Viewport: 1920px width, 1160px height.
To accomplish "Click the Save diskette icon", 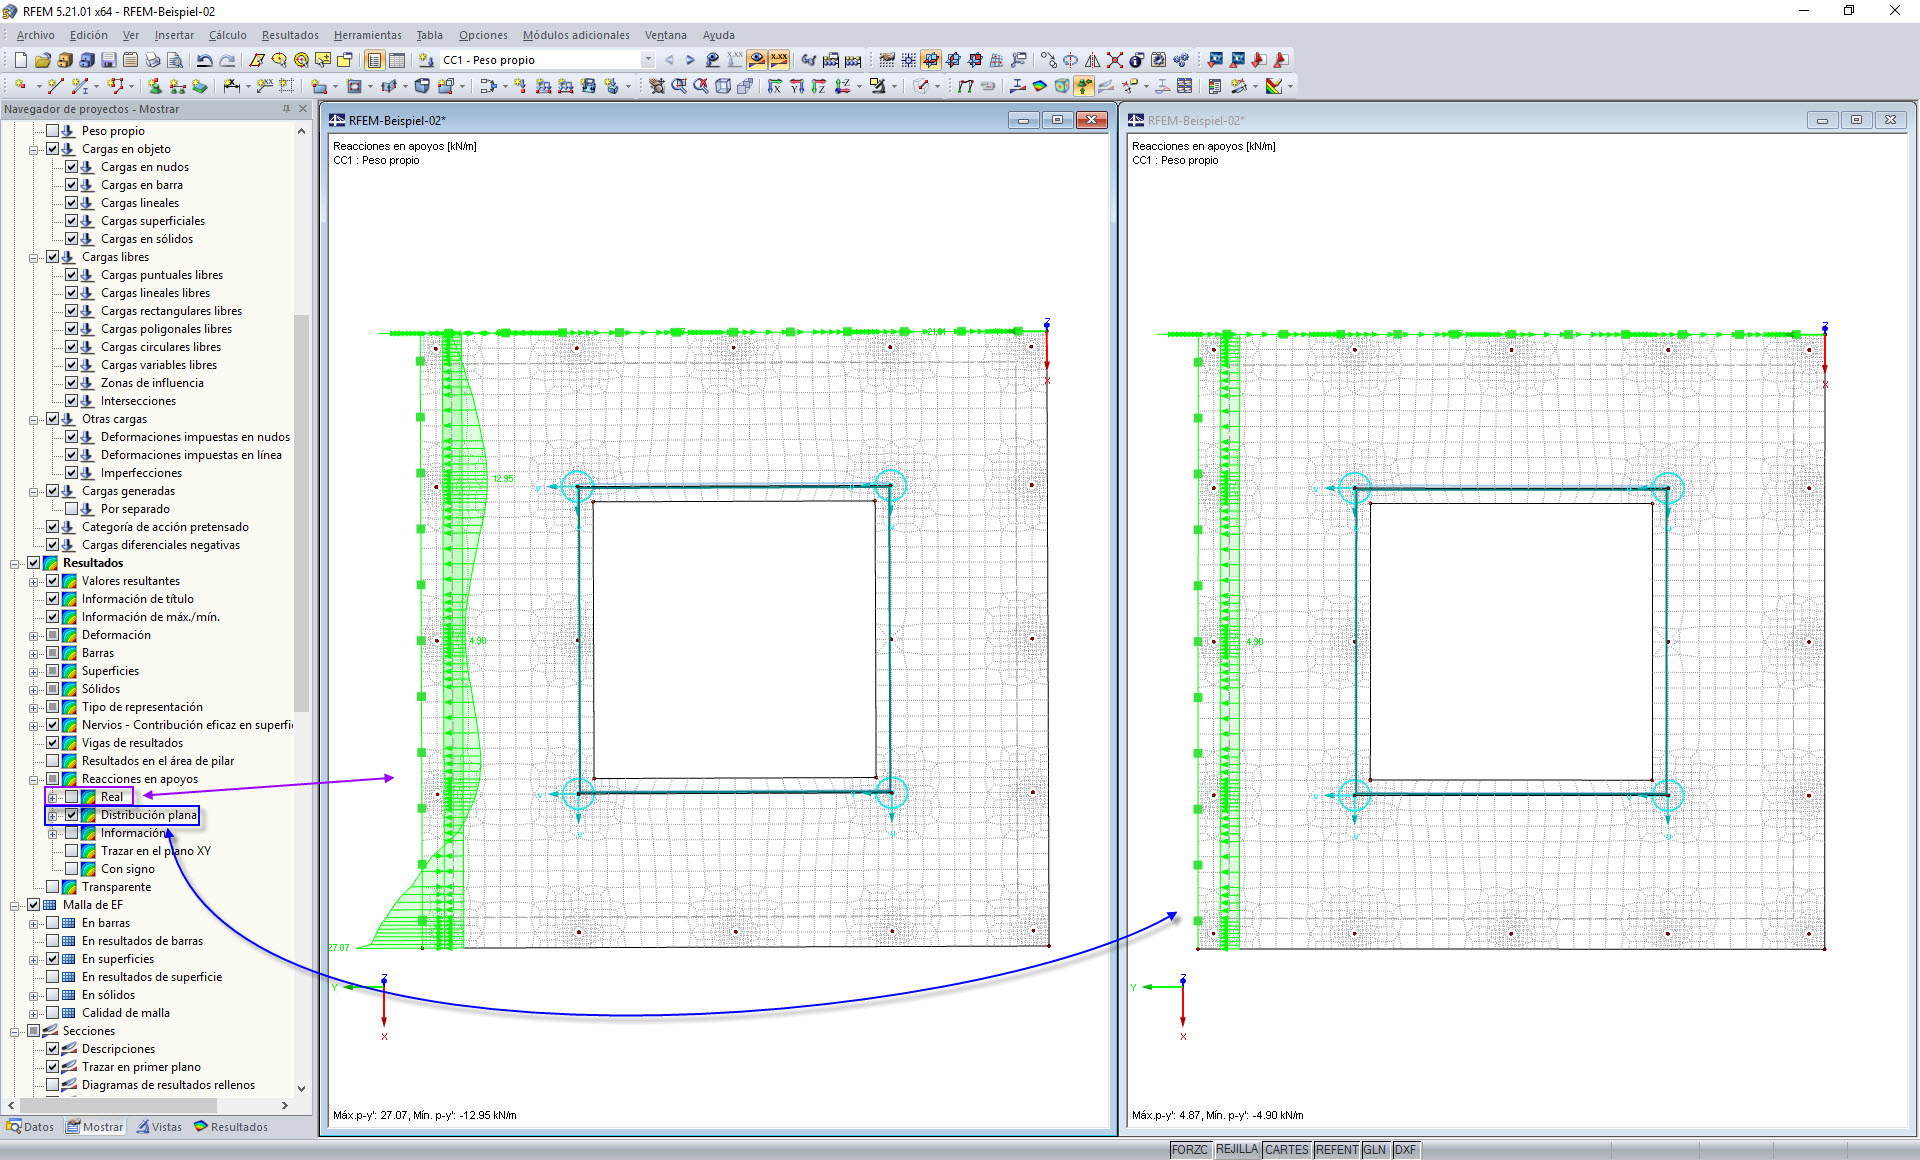I will click(108, 60).
